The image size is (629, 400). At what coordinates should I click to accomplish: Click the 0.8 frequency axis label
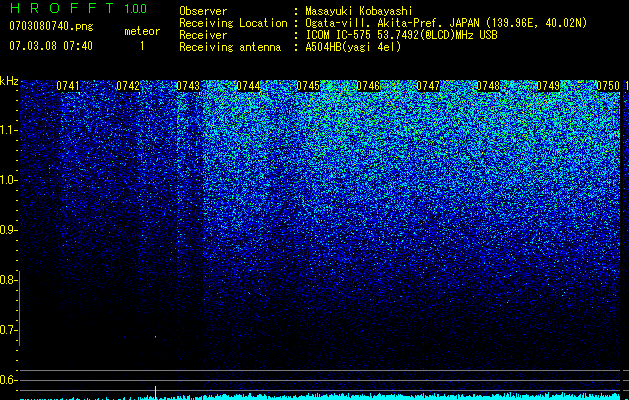pos(8,280)
